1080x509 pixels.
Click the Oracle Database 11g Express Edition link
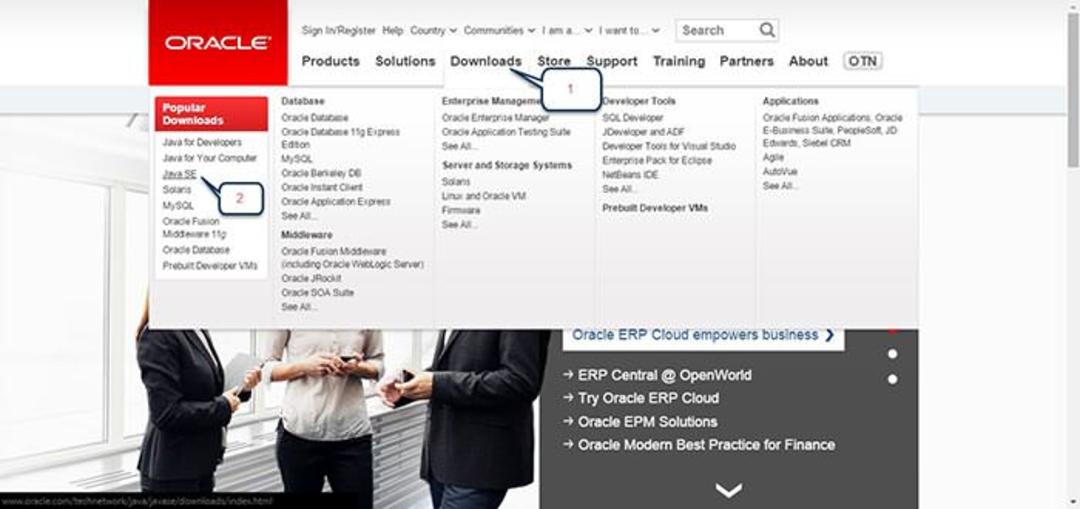(340, 138)
